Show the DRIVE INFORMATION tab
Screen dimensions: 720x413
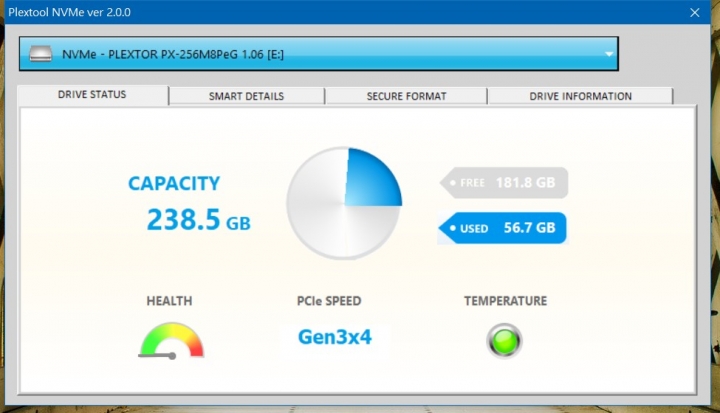(x=580, y=96)
